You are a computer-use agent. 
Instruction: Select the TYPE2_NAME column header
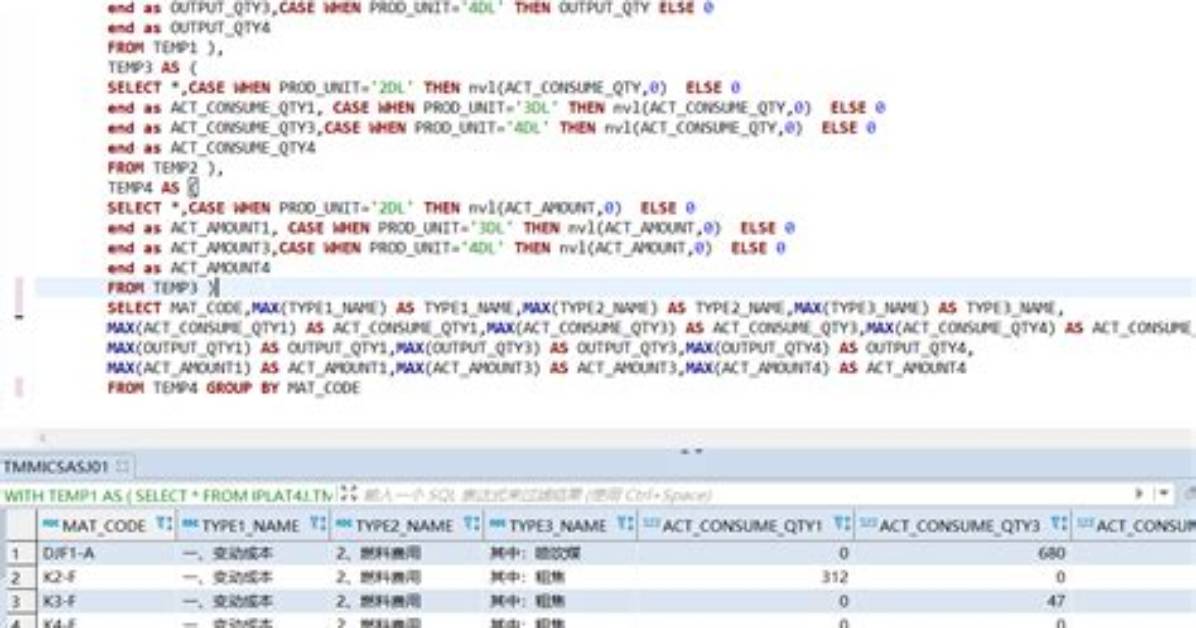pos(407,525)
